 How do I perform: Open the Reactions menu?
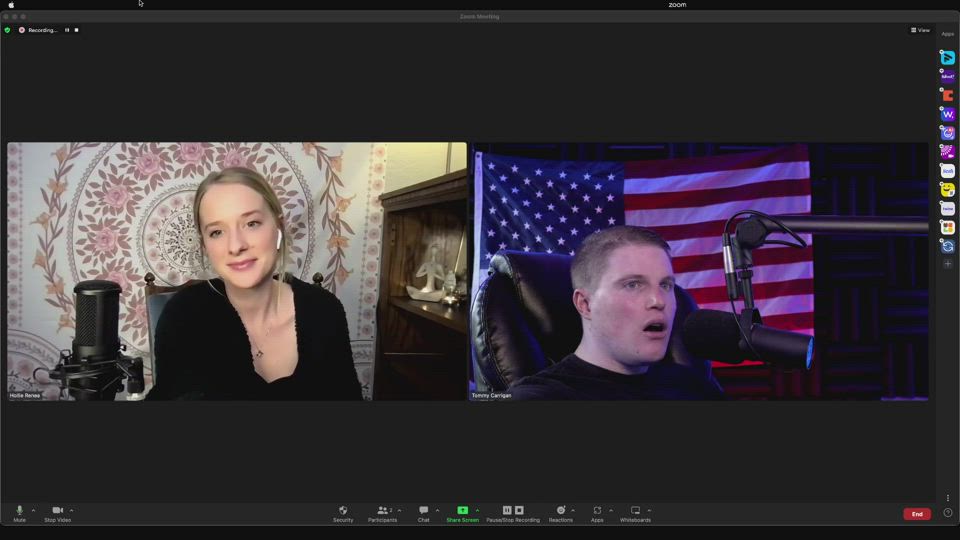click(x=560, y=513)
